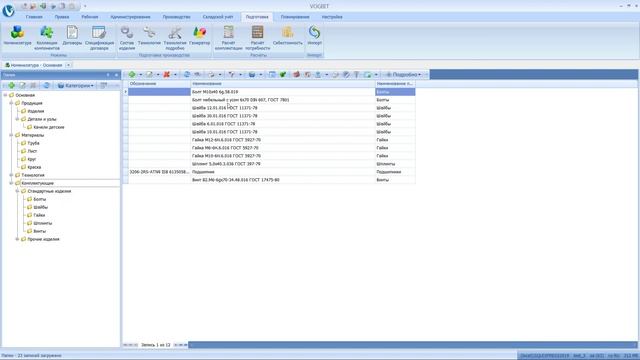640x360 pixels.
Task: Click the edit folder icon in folders panel
Action: 22,85
